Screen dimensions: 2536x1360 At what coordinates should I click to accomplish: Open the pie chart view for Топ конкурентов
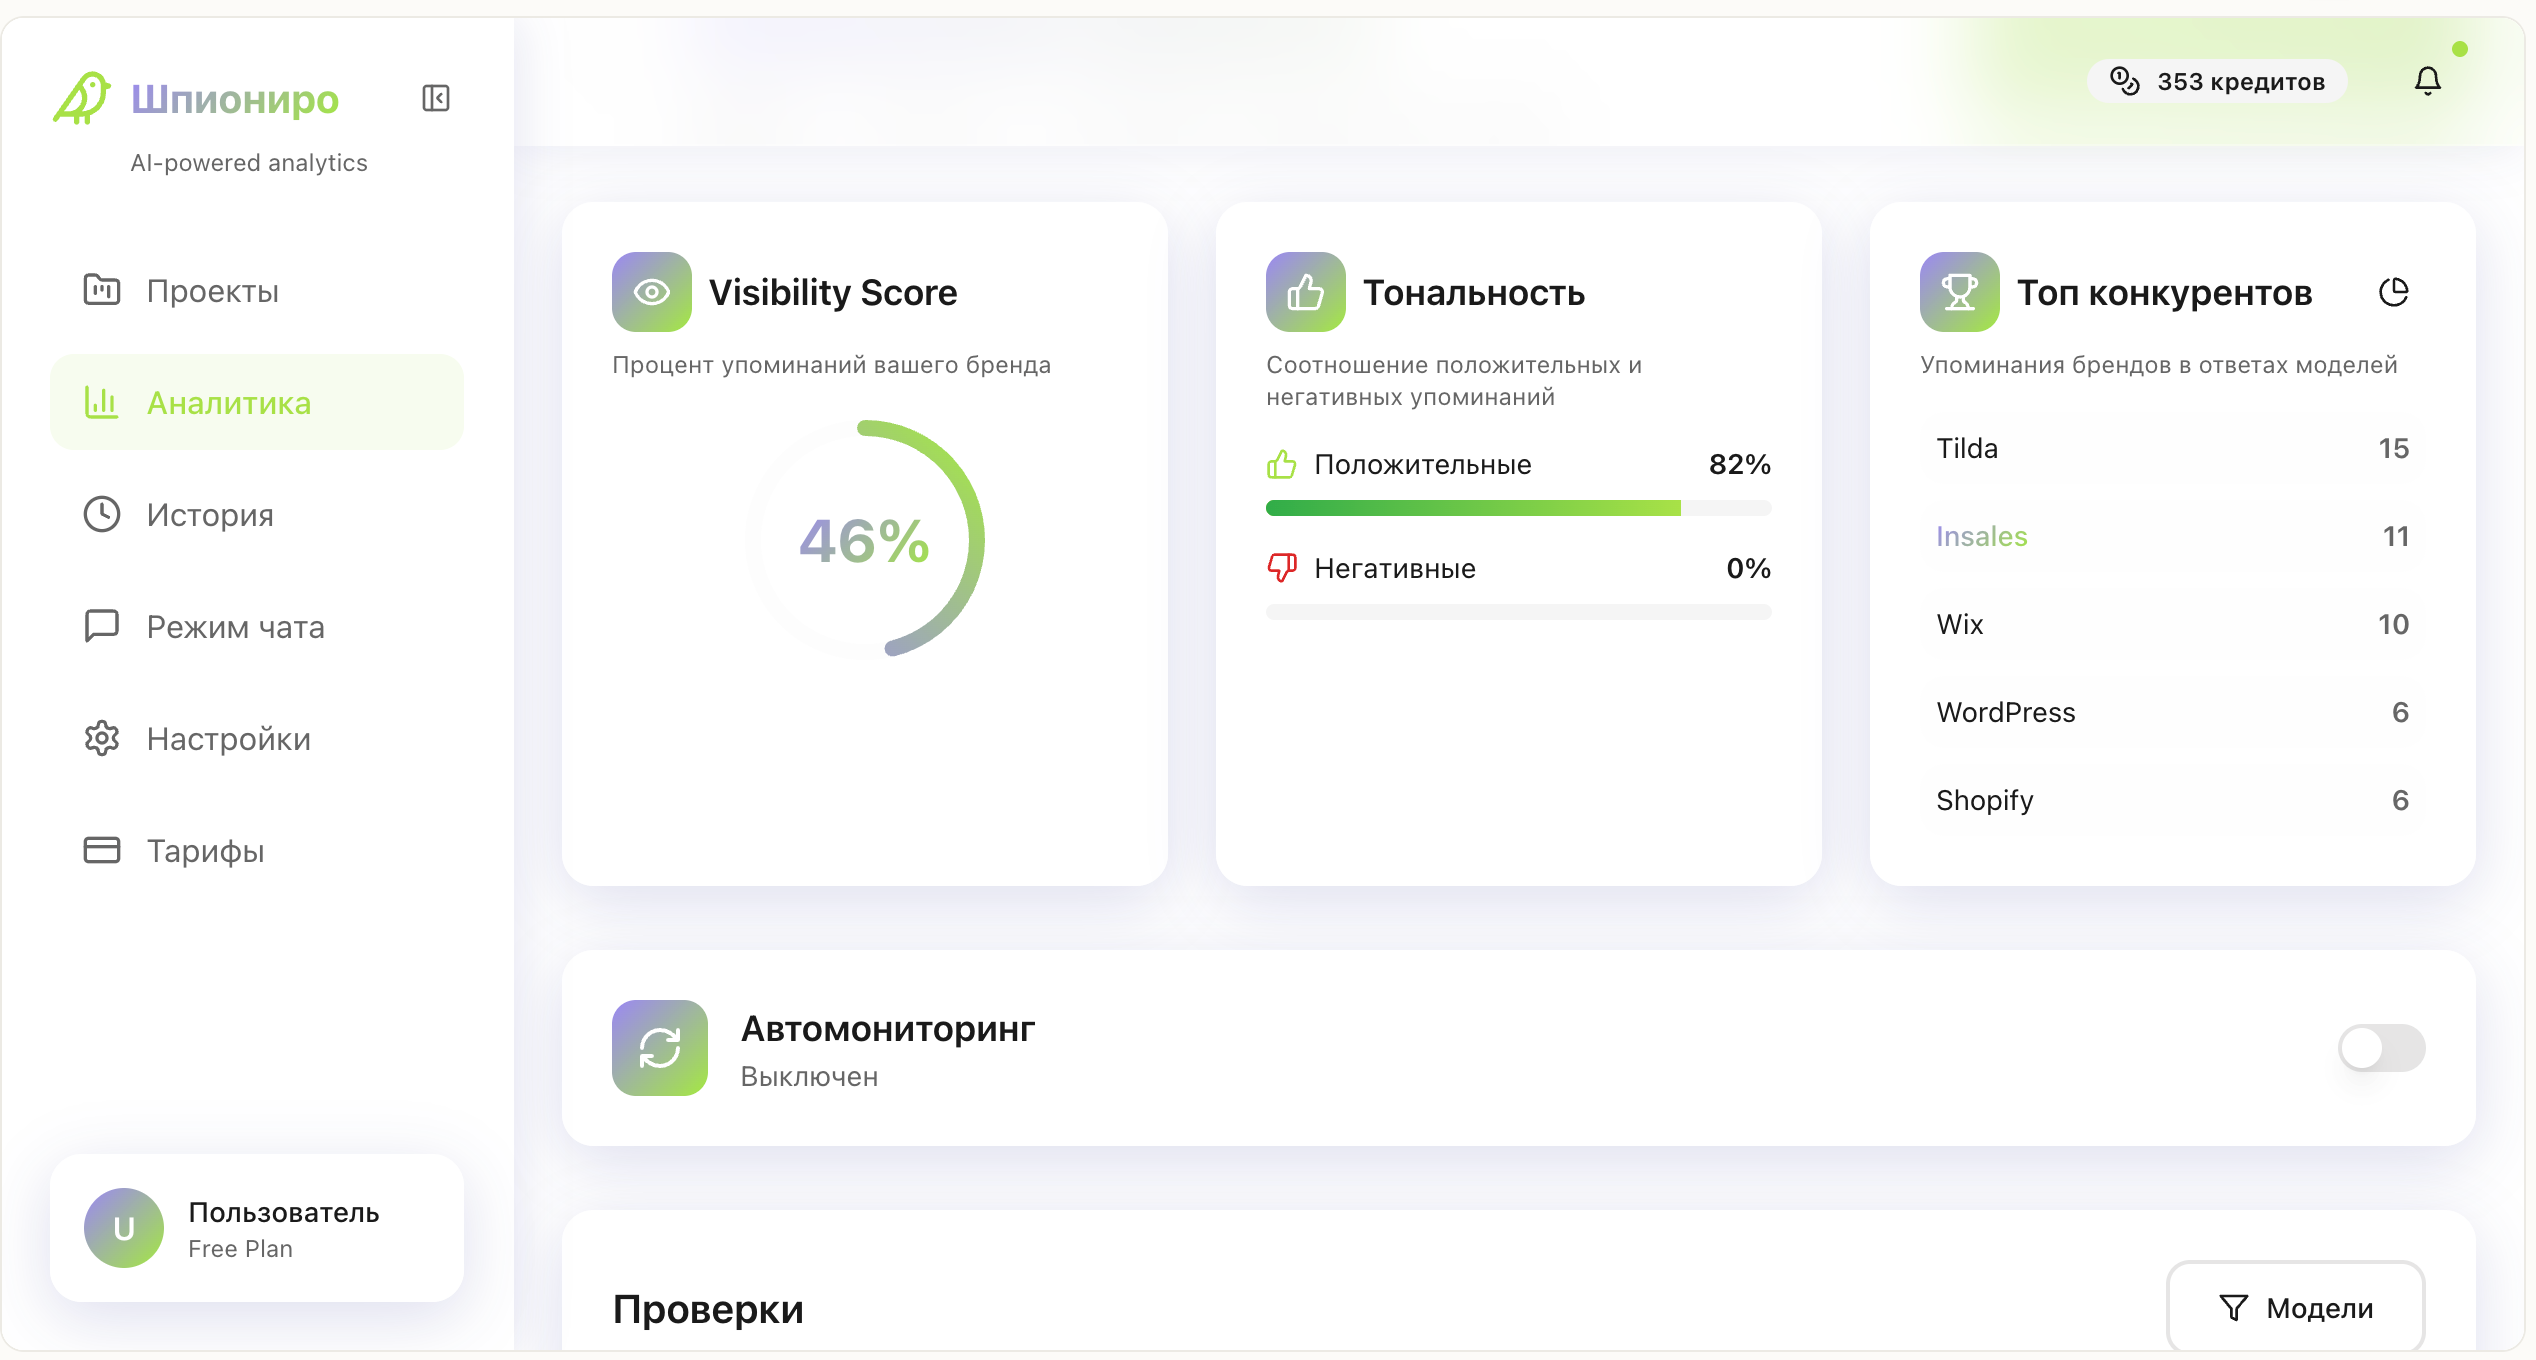tap(2394, 292)
